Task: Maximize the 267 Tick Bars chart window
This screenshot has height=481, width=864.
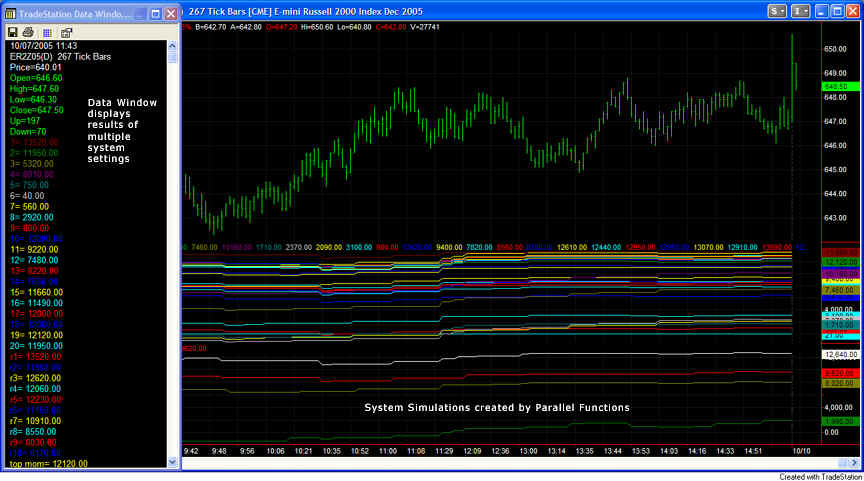Action: [x=837, y=10]
